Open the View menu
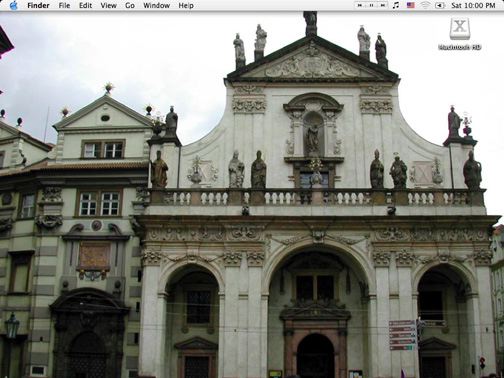 point(109,5)
